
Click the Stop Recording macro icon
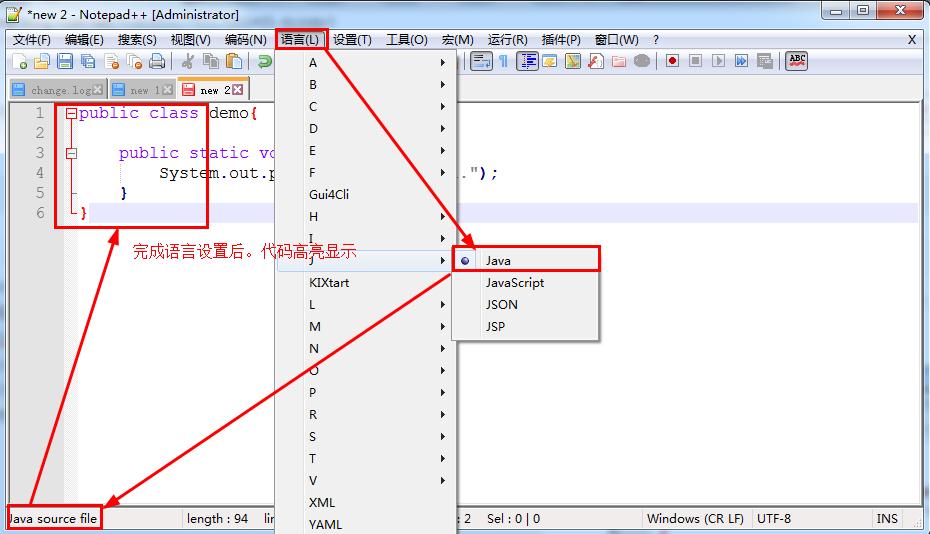(x=695, y=61)
